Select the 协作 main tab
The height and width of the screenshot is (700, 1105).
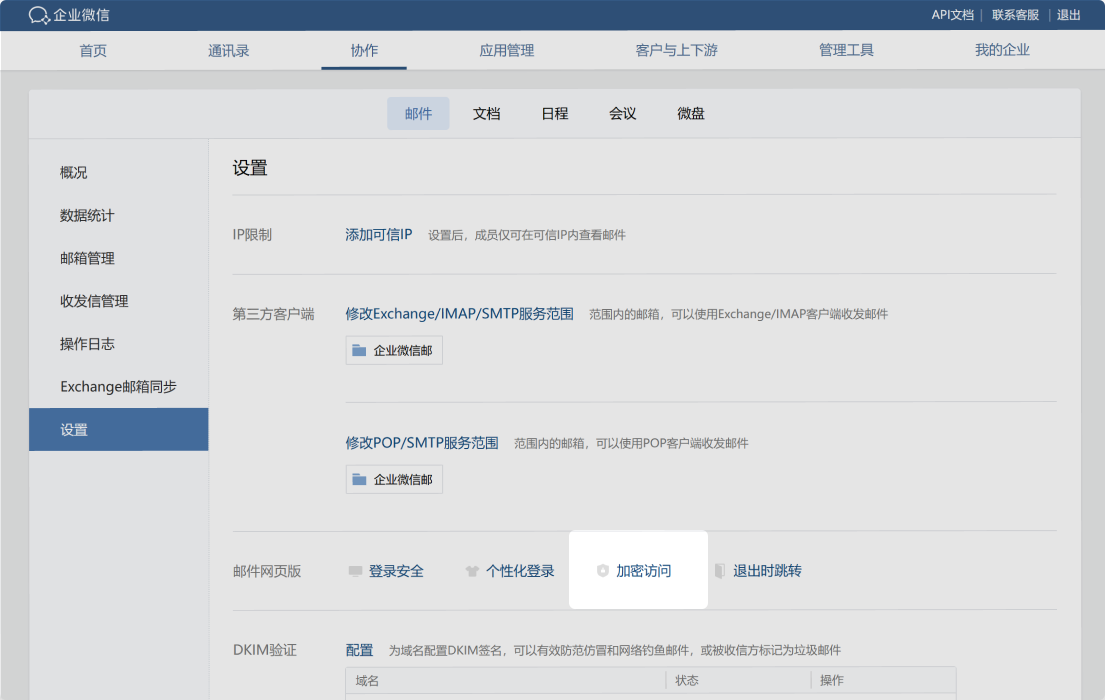coord(364,51)
